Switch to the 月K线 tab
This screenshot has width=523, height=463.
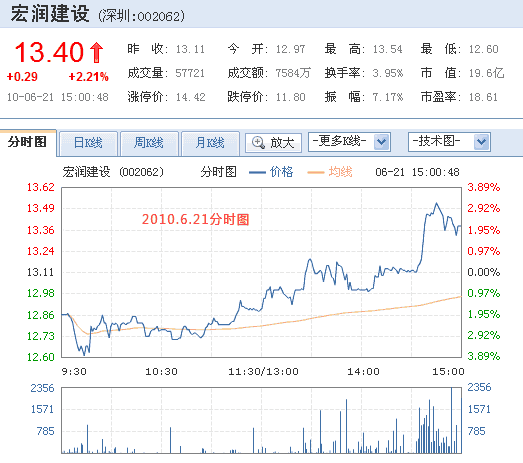(x=210, y=143)
